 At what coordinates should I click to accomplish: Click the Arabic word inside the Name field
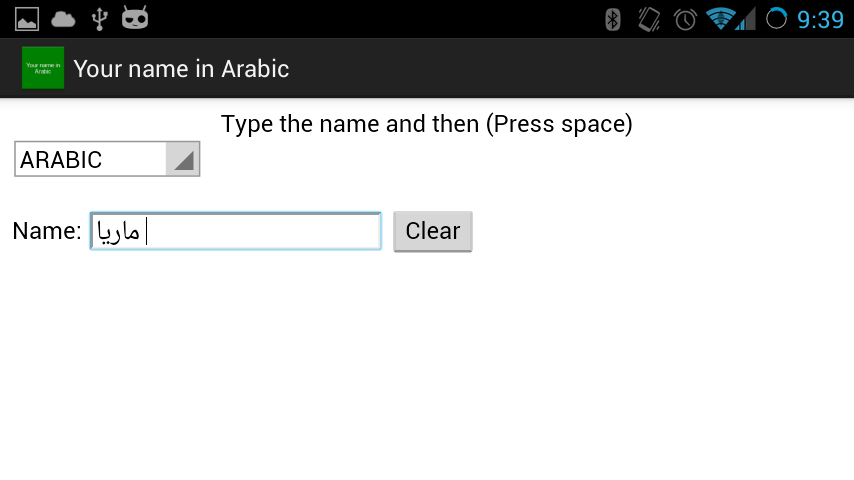(118, 232)
